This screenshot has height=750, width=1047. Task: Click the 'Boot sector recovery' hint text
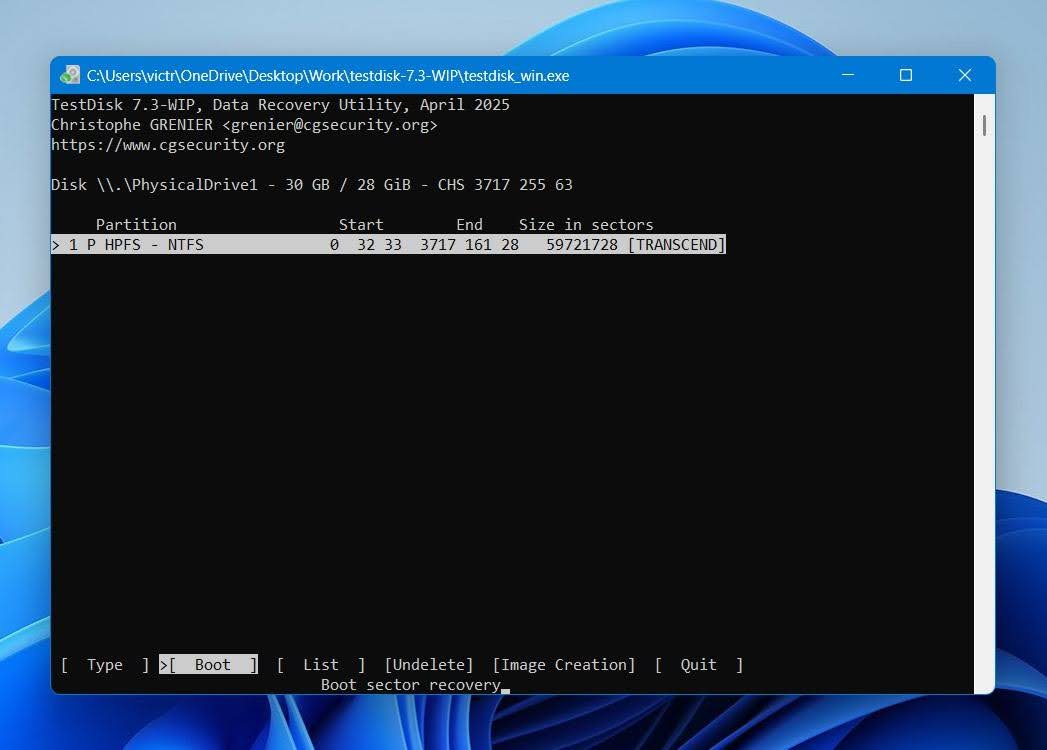pos(411,685)
